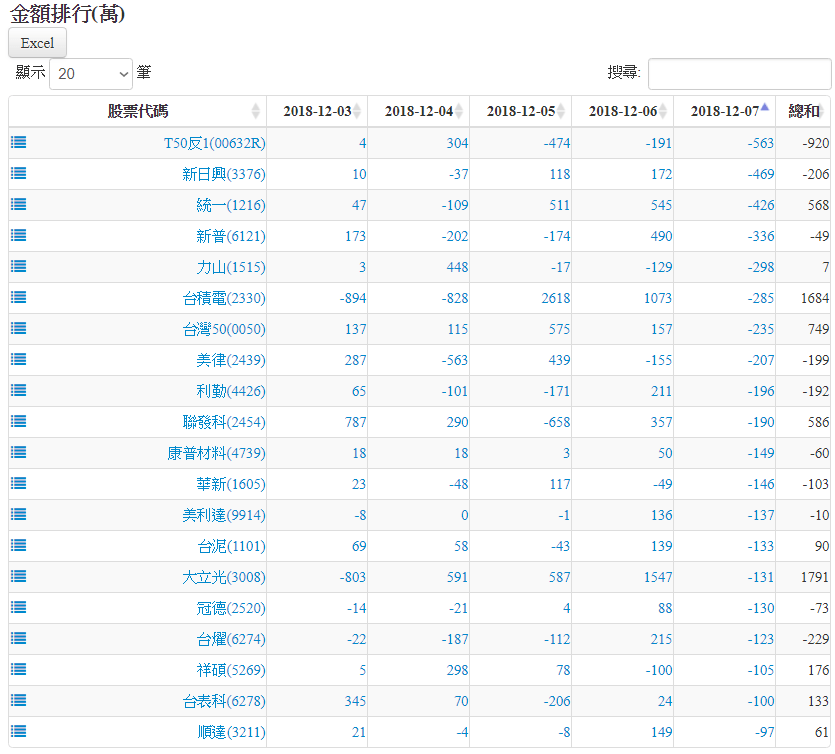
Task: Click the 搜尋 search input field
Action: point(739,74)
